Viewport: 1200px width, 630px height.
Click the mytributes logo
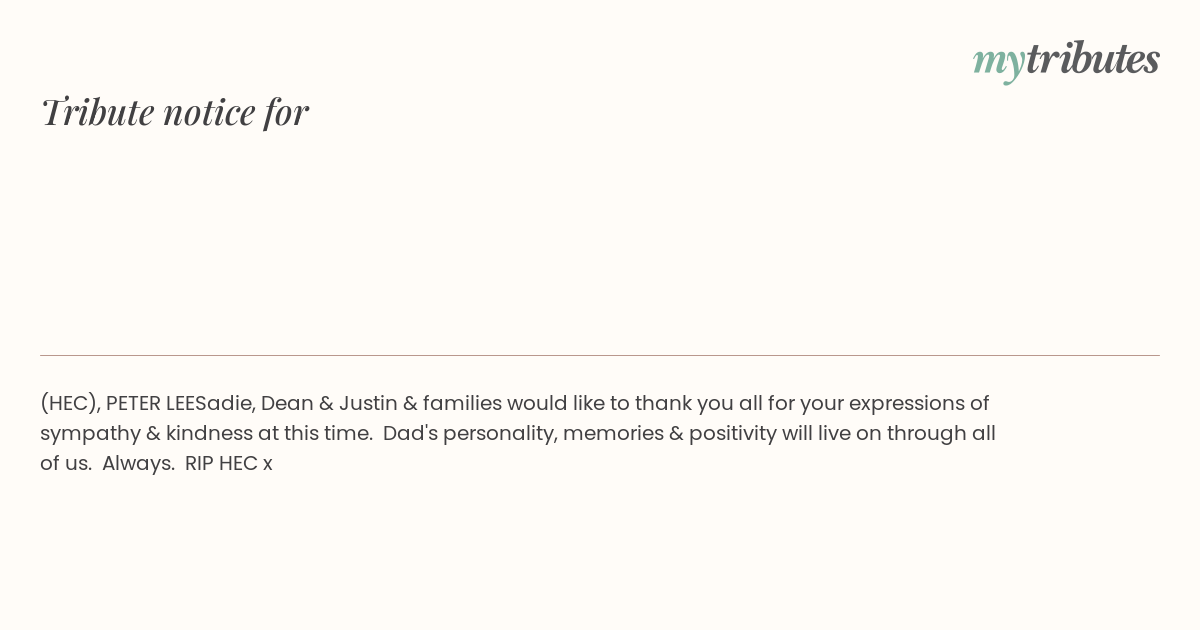(1066, 60)
